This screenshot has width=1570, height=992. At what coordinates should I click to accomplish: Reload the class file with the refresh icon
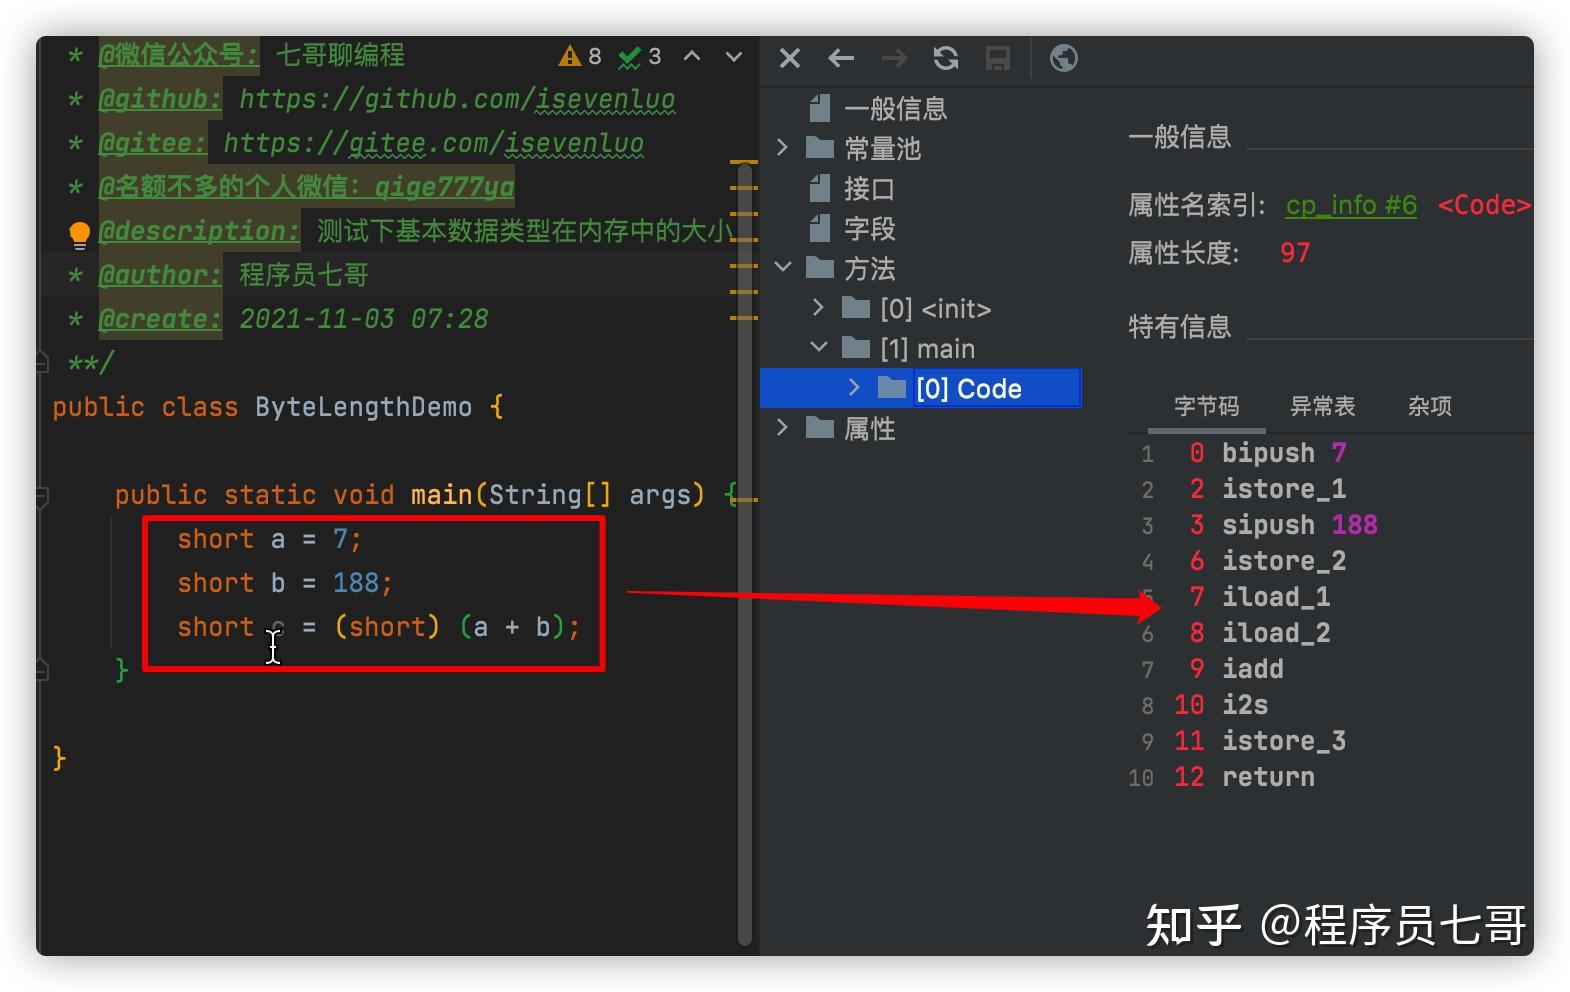point(946,59)
